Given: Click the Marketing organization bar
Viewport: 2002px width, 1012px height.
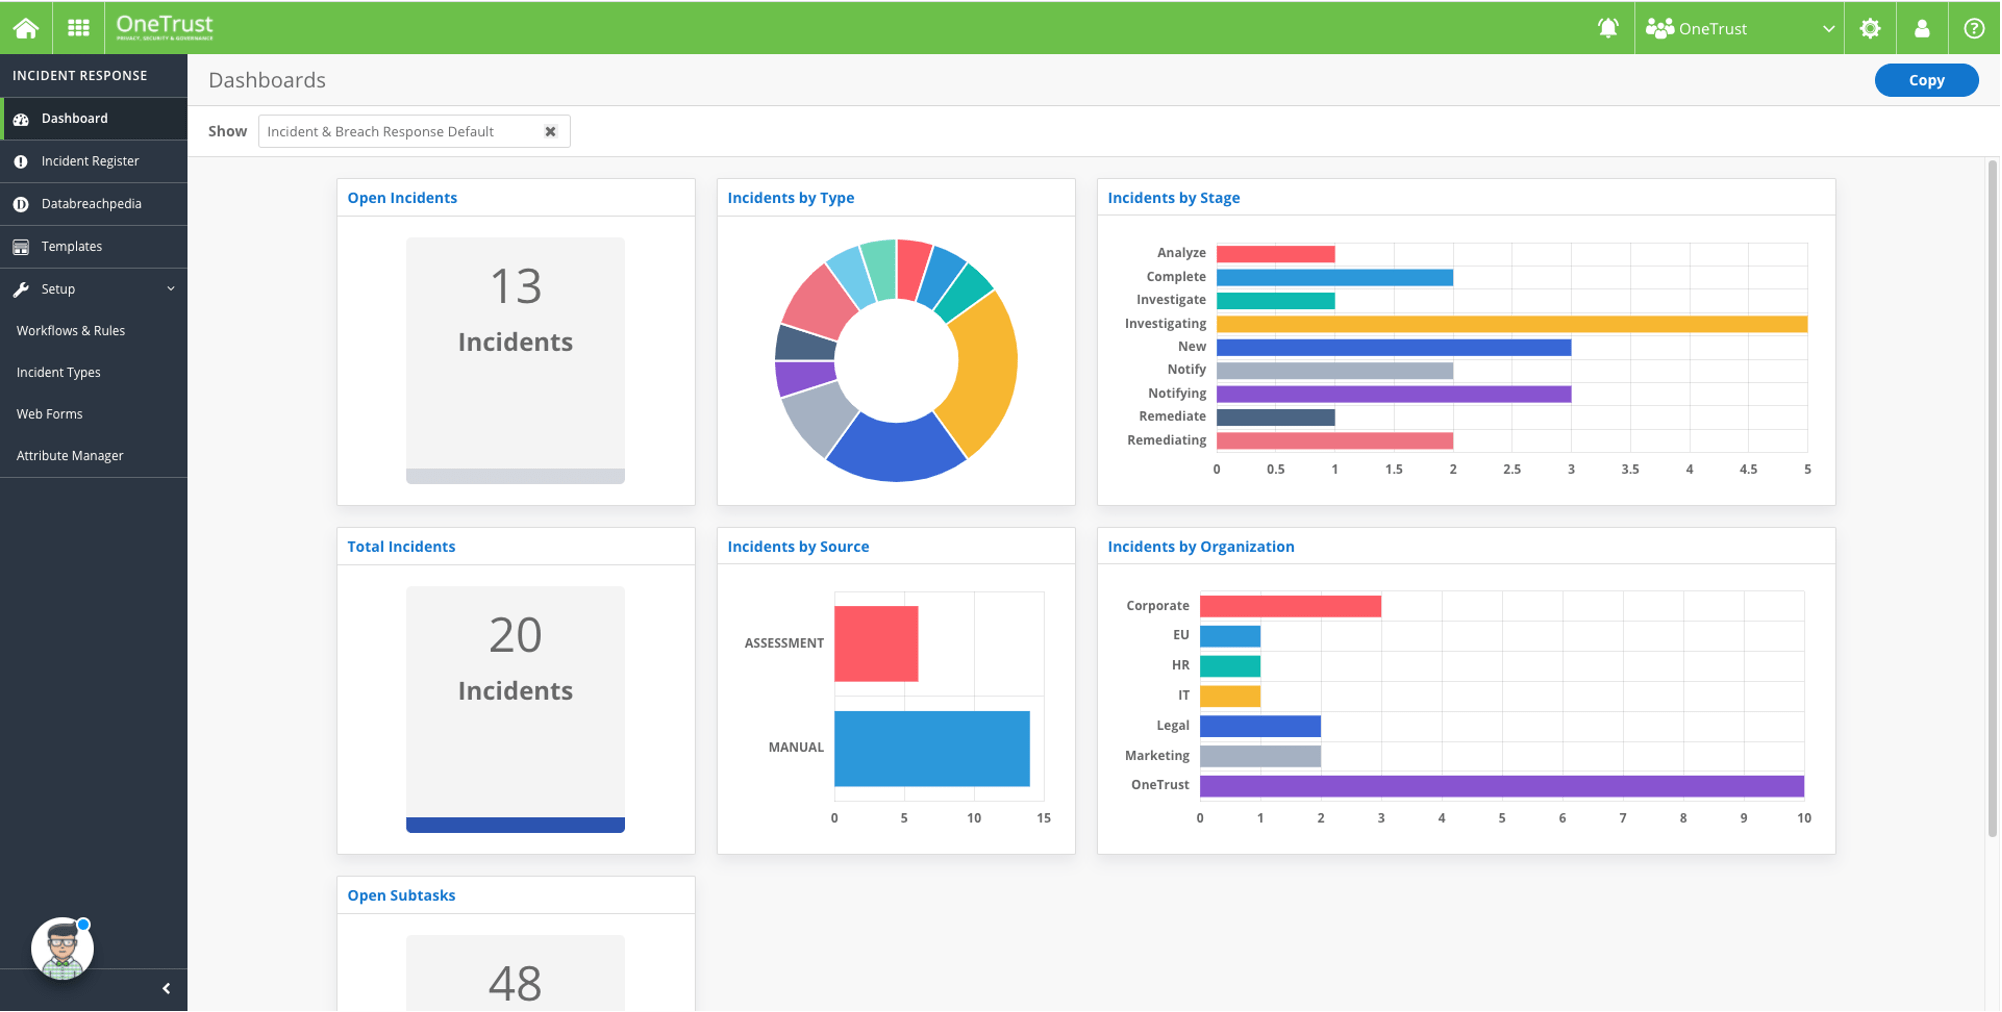Looking at the screenshot, I should point(1260,756).
